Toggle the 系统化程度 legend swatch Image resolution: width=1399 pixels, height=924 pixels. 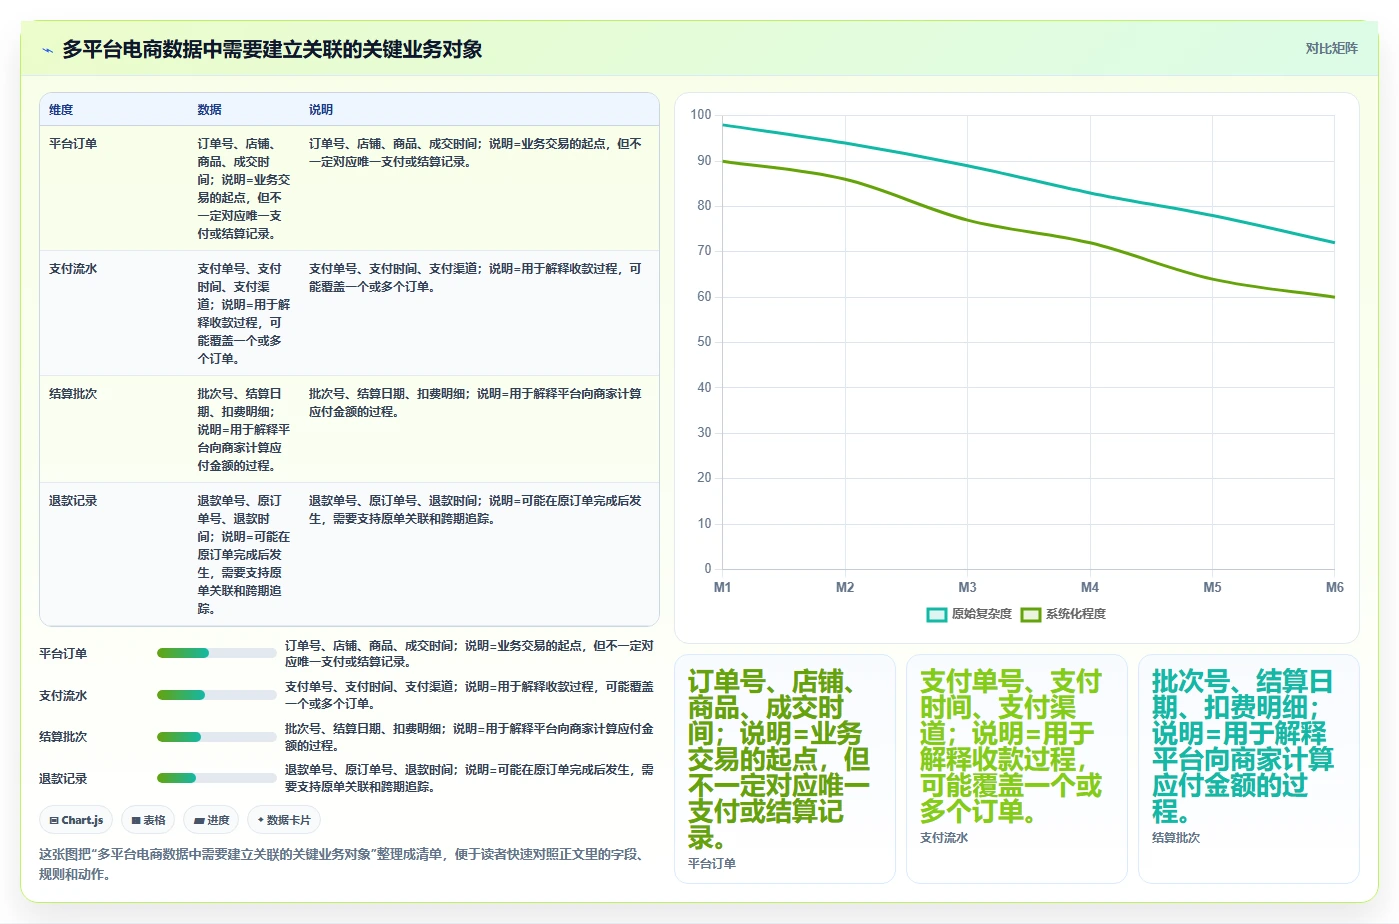point(1031,614)
